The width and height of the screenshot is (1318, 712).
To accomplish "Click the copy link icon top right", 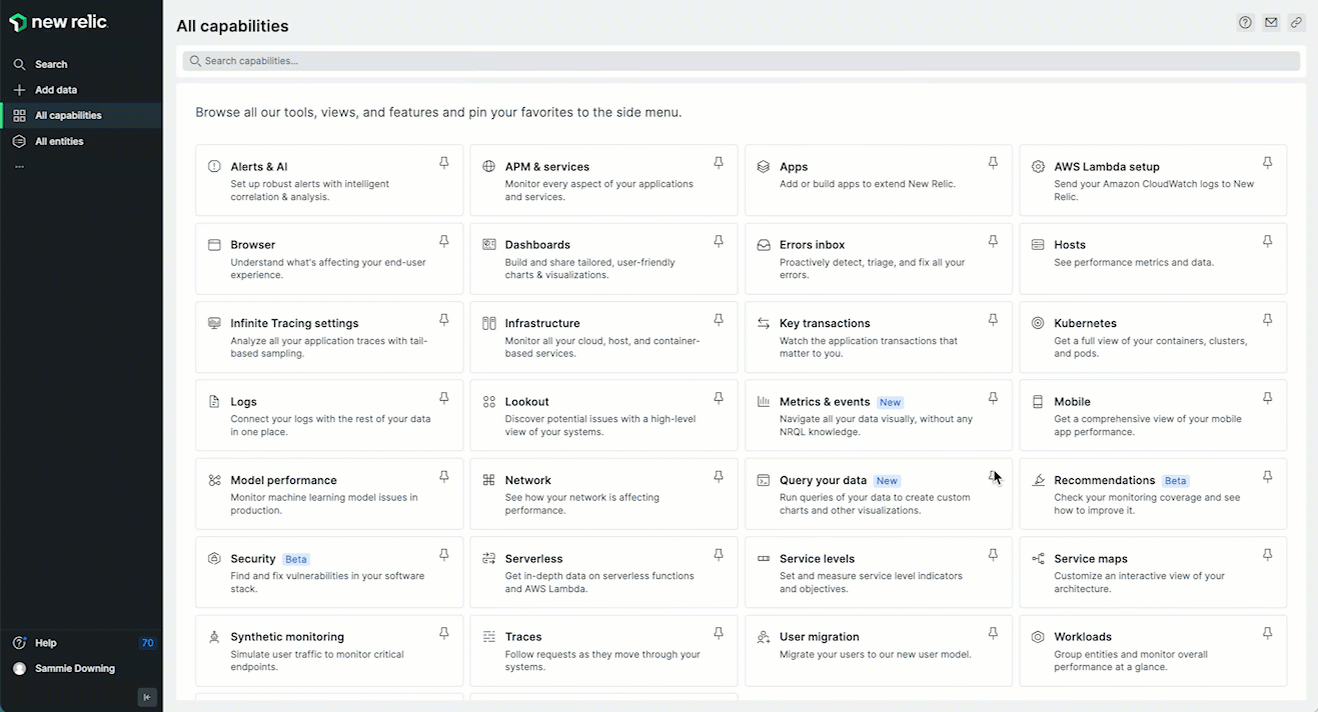I will pos(1297,21).
